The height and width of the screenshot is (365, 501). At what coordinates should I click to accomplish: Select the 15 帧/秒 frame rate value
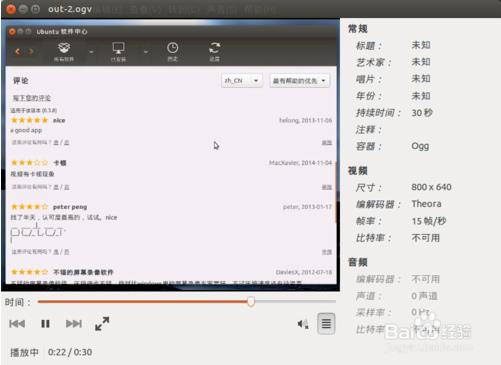(x=429, y=221)
